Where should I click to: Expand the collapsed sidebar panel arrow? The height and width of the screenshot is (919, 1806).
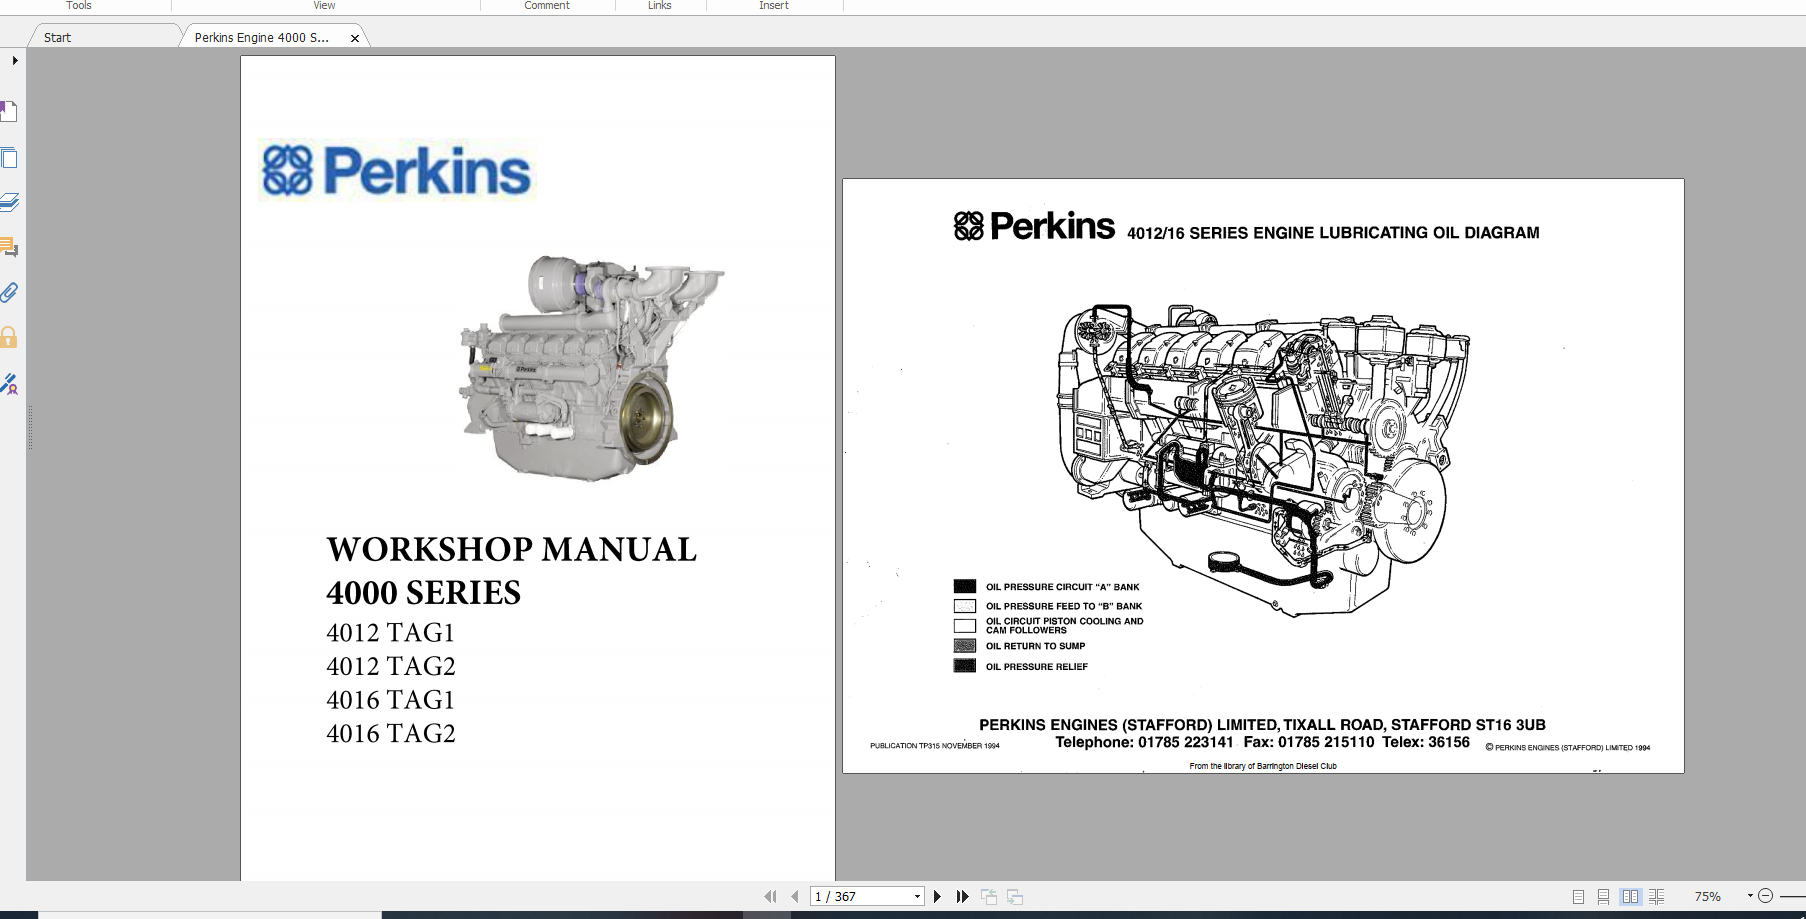pyautogui.click(x=14, y=60)
